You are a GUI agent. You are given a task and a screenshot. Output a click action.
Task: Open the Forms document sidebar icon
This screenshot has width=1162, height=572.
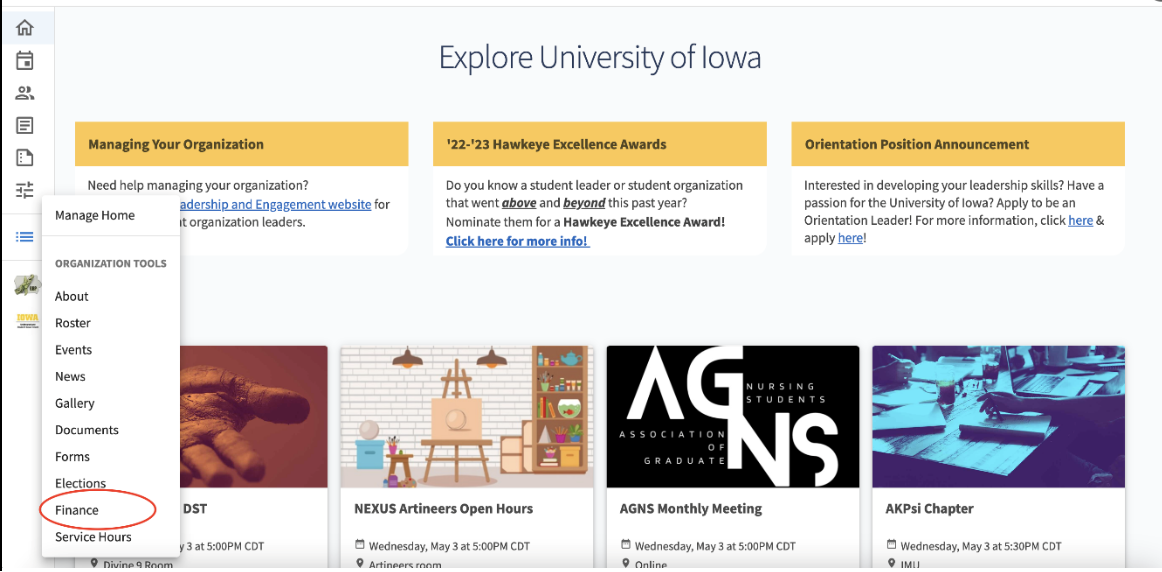tap(25, 158)
